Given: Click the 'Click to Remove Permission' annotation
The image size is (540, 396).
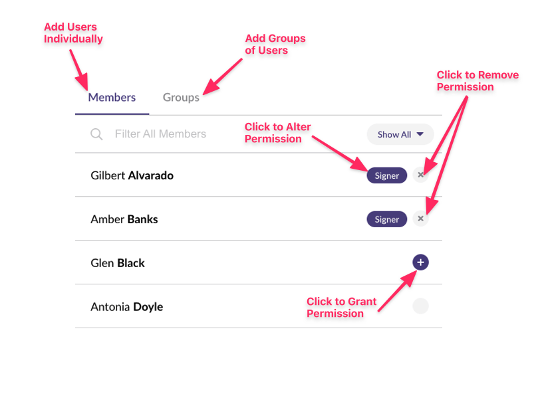Looking at the screenshot, I should 478,81.
